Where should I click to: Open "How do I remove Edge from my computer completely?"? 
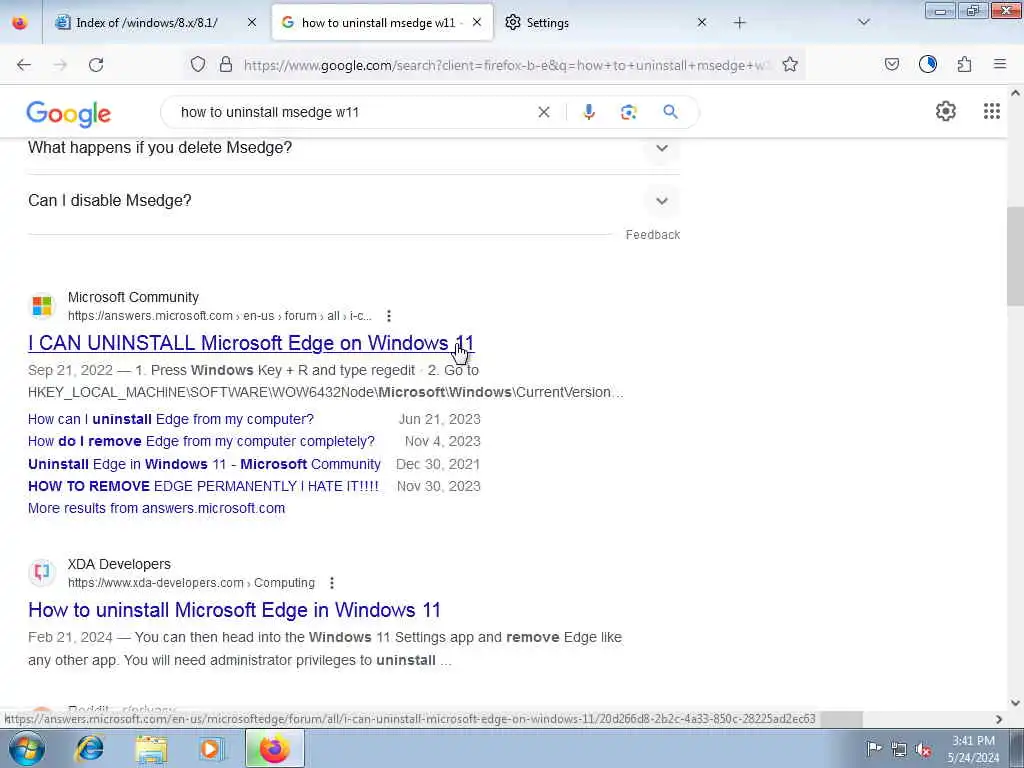(x=201, y=441)
